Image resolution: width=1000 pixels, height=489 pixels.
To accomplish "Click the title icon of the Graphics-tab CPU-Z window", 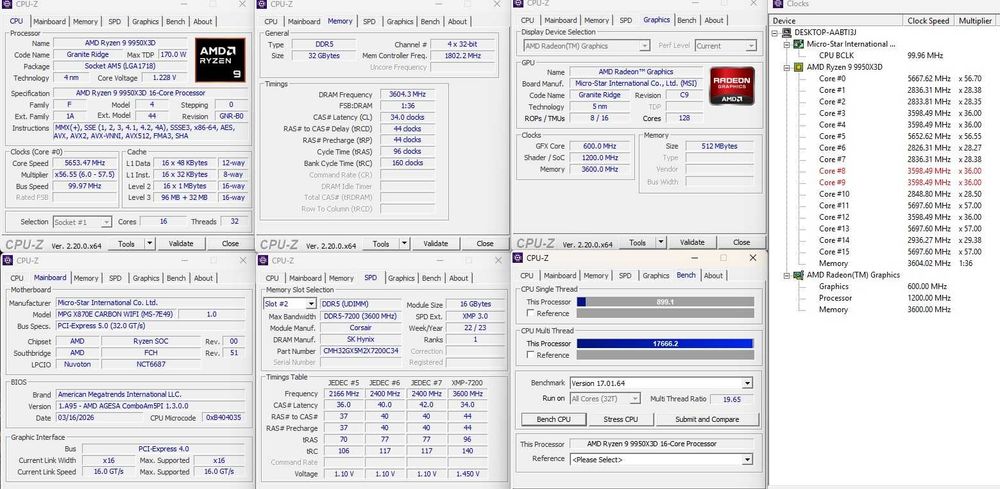I will [x=518, y=3].
